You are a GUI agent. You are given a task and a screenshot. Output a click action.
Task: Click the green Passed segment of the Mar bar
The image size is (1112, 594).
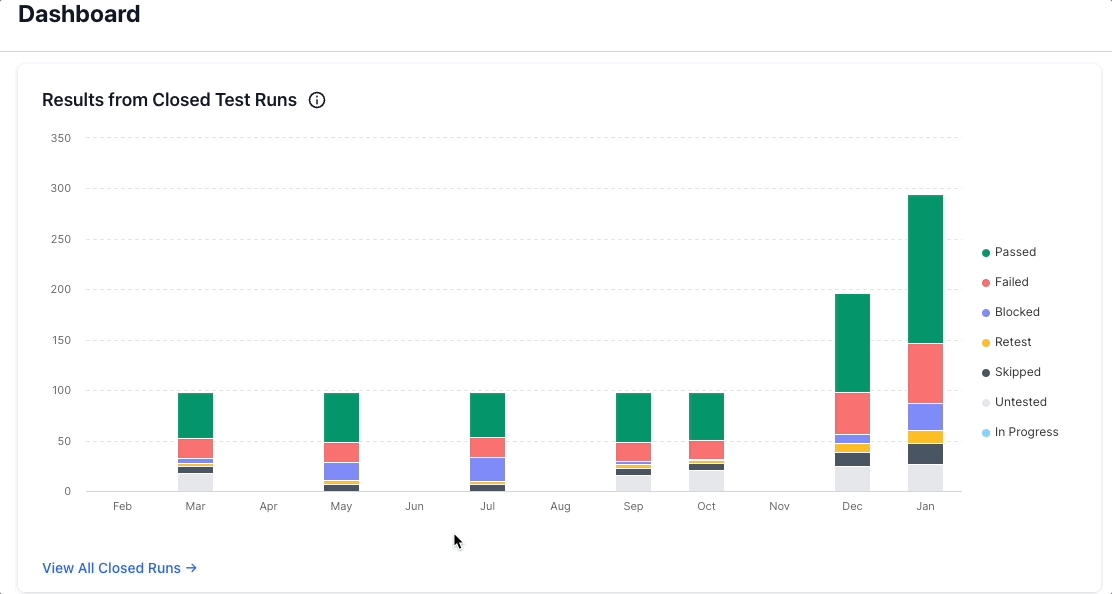coord(195,415)
